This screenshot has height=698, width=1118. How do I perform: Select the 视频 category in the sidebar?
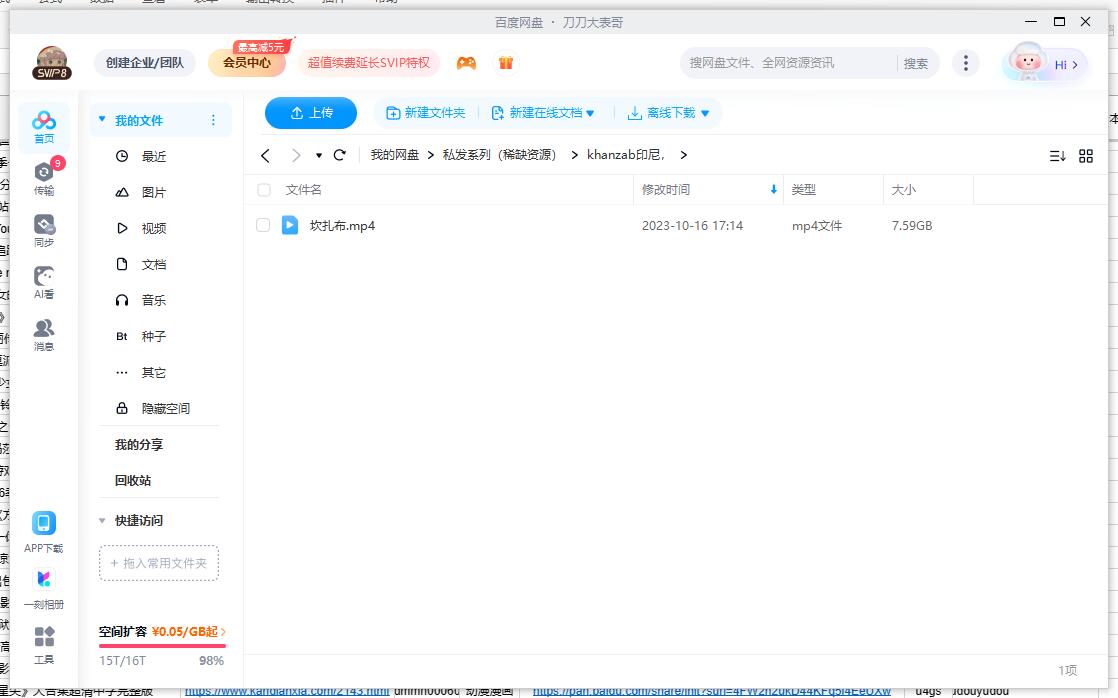[152, 228]
